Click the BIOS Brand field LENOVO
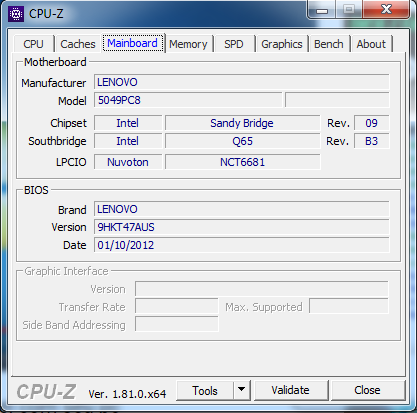The image size is (417, 413). point(242,209)
